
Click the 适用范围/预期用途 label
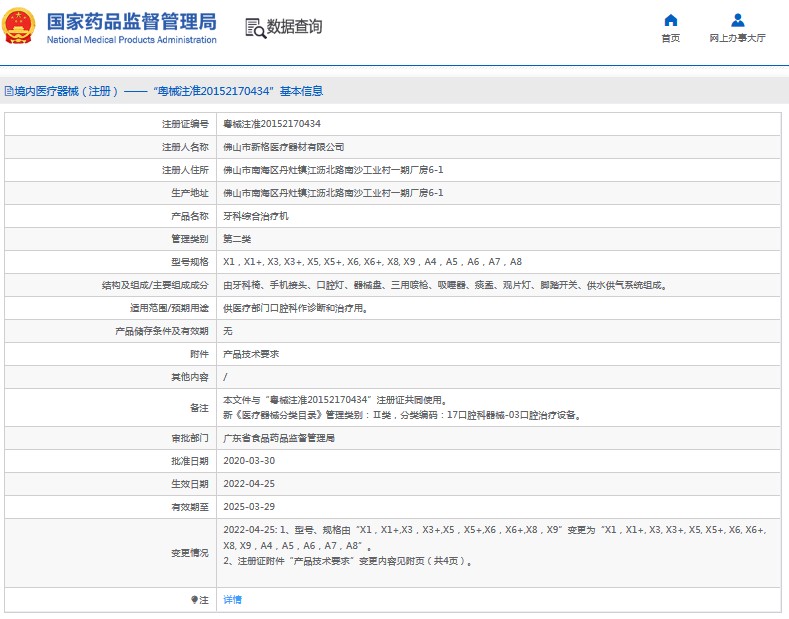tap(169, 308)
